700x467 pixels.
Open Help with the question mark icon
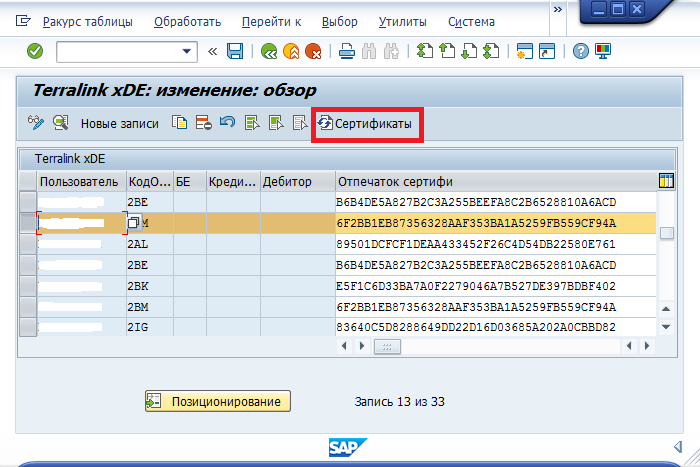(x=580, y=51)
